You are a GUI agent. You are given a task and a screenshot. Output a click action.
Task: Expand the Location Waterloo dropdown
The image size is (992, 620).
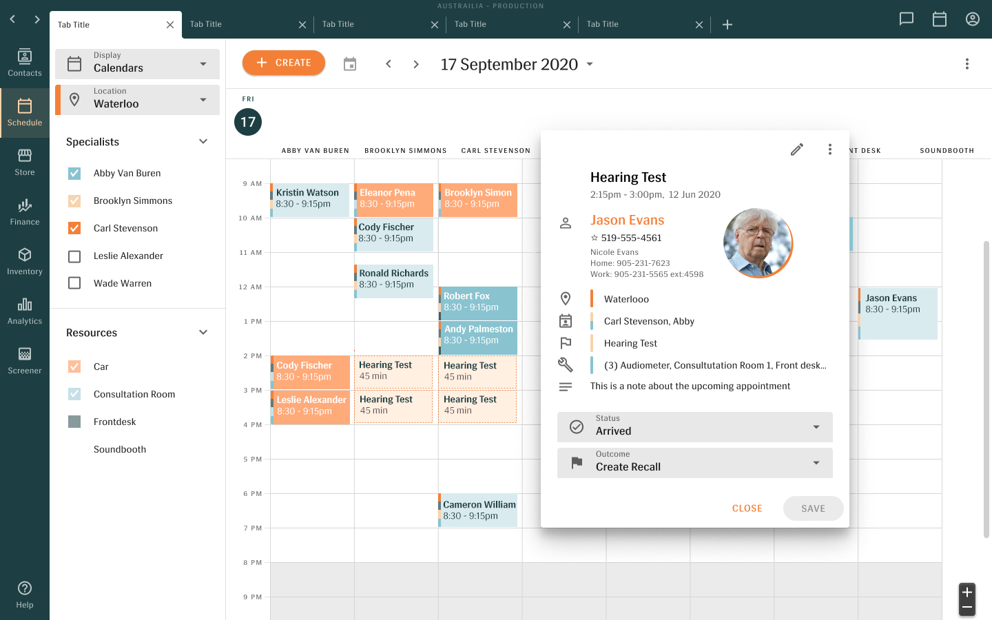pos(138,99)
